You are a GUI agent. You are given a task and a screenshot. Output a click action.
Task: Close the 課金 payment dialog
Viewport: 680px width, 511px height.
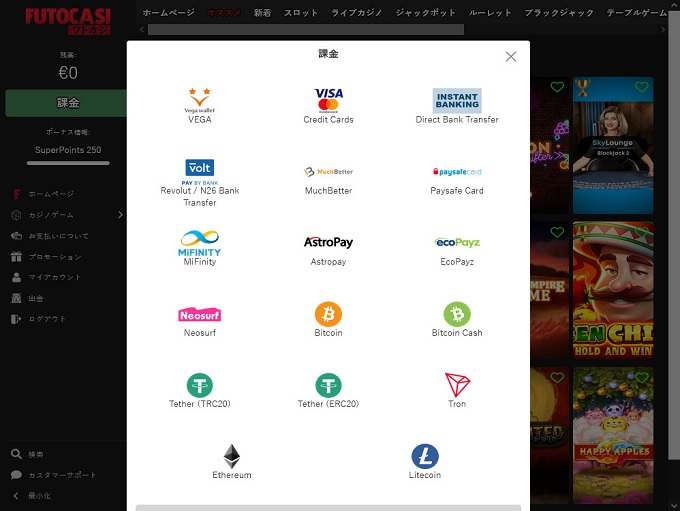pos(511,57)
